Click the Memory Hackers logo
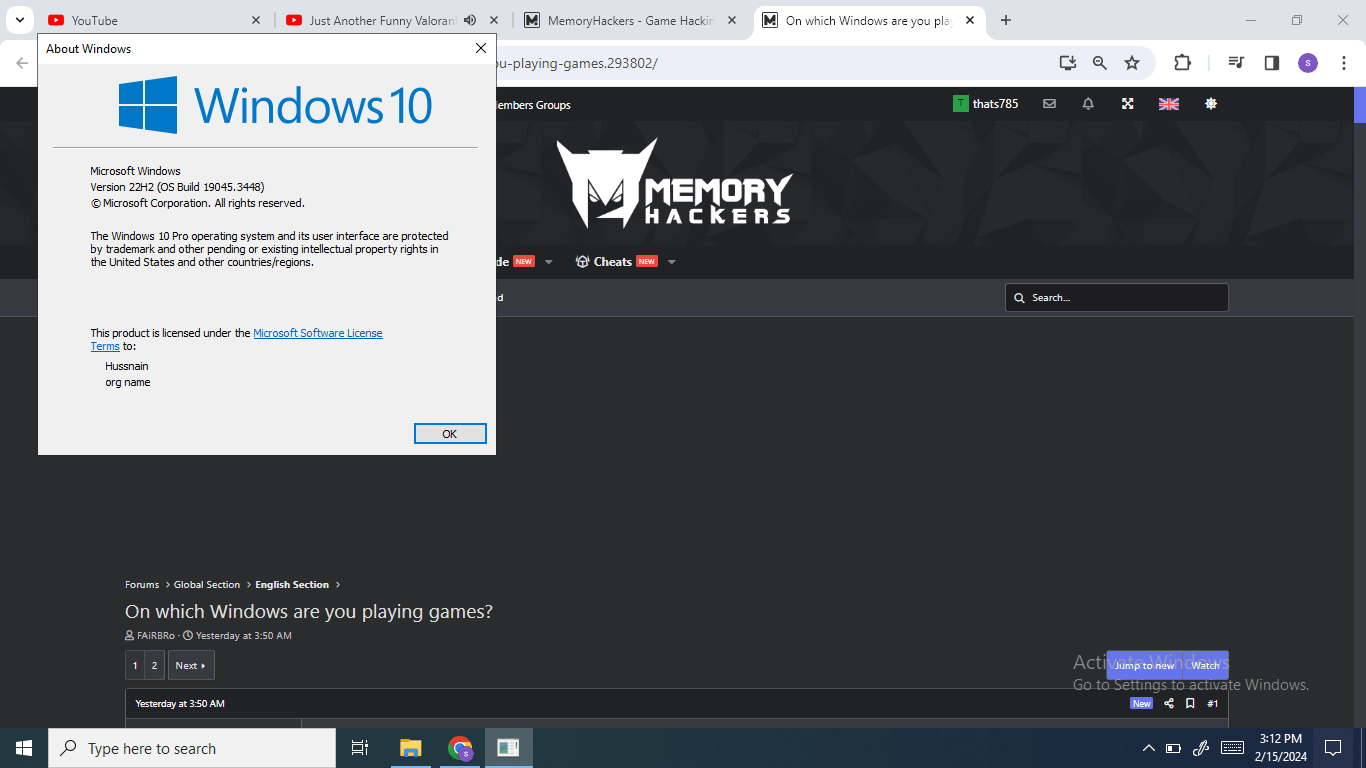The image size is (1366, 768). click(675, 184)
